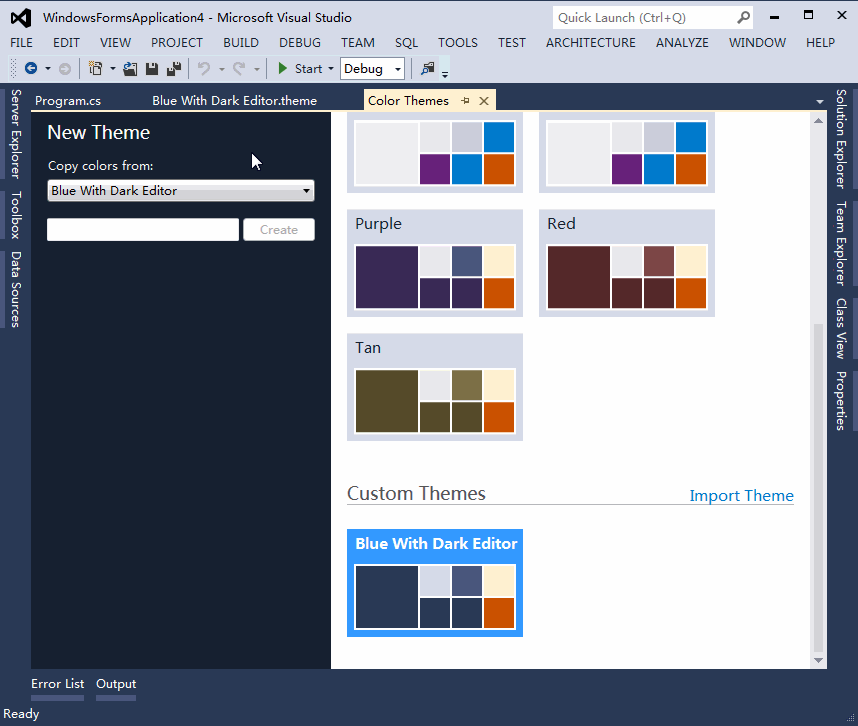Click the greyed Navigate Forward icon
Viewport: 858px width, 726px height.
pos(65,69)
